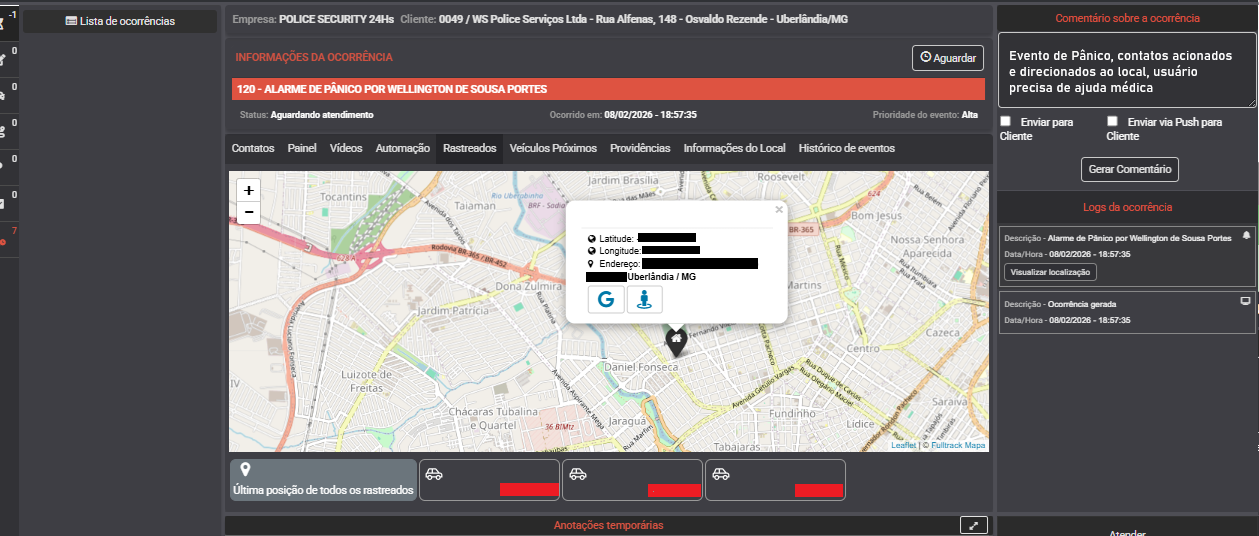This screenshot has width=1259, height=536.
Task: Select status text Aguardando atendimento
Action: point(322,115)
